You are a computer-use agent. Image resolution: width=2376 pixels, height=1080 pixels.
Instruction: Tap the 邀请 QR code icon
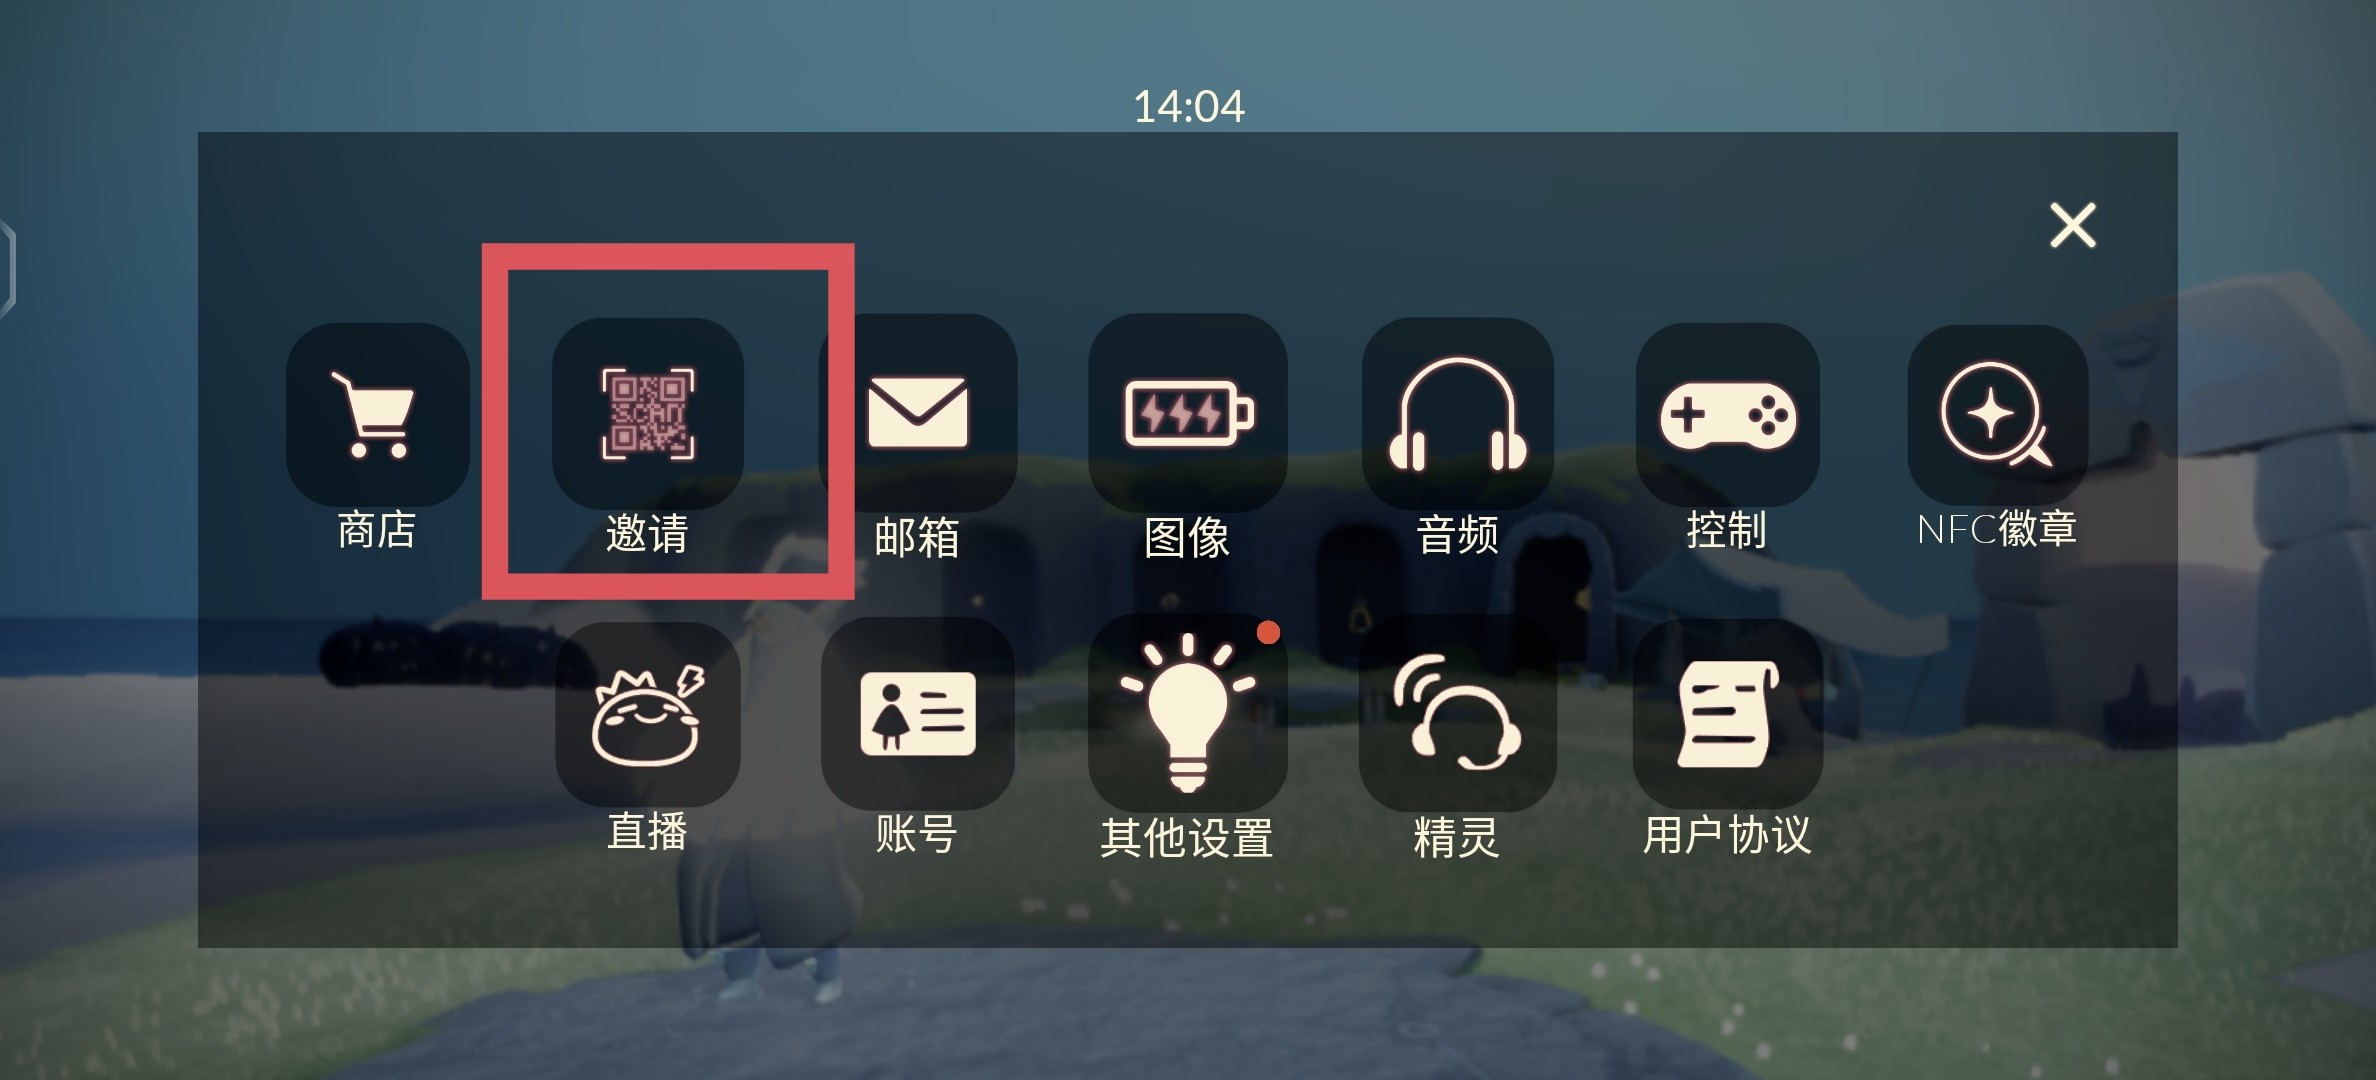(x=648, y=414)
